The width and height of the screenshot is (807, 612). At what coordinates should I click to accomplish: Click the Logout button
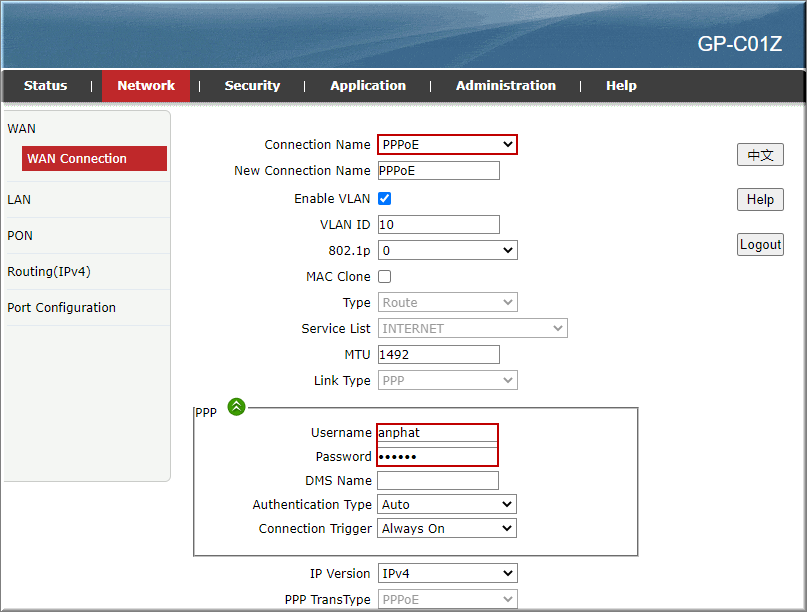[760, 244]
